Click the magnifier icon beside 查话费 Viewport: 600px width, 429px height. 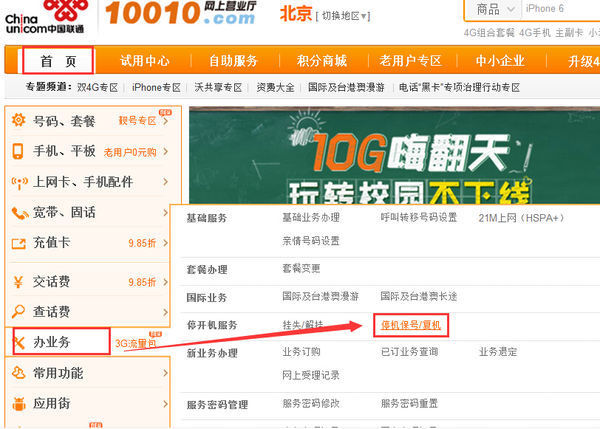point(18,312)
